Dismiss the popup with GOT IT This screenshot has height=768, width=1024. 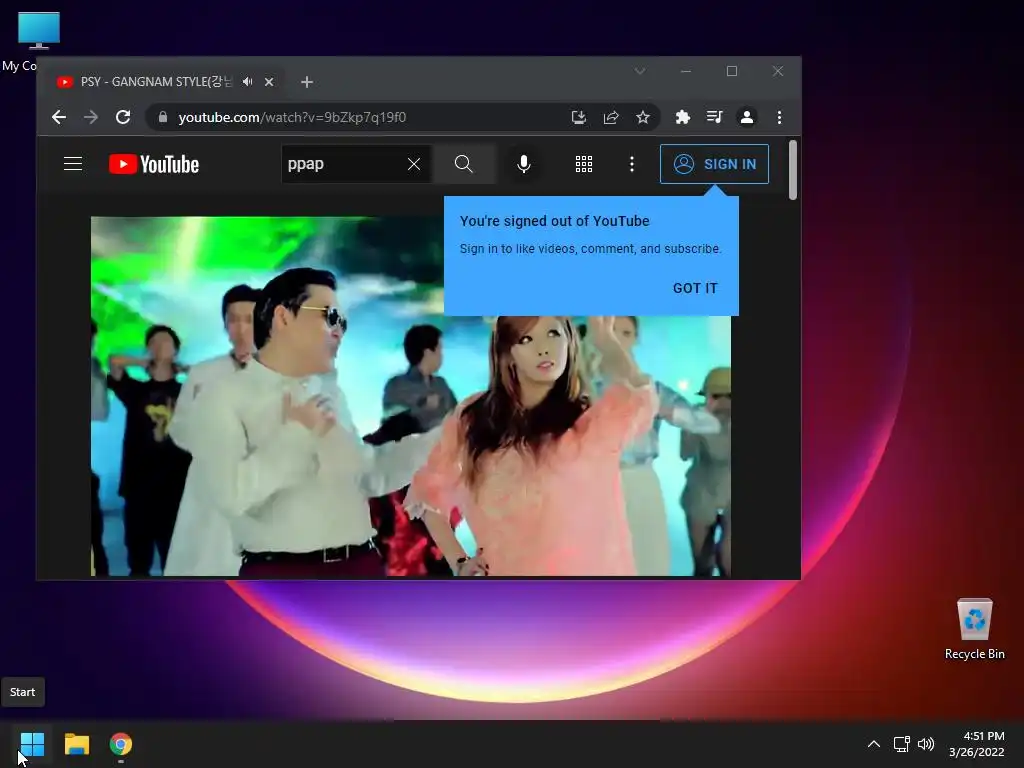pyautogui.click(x=695, y=288)
